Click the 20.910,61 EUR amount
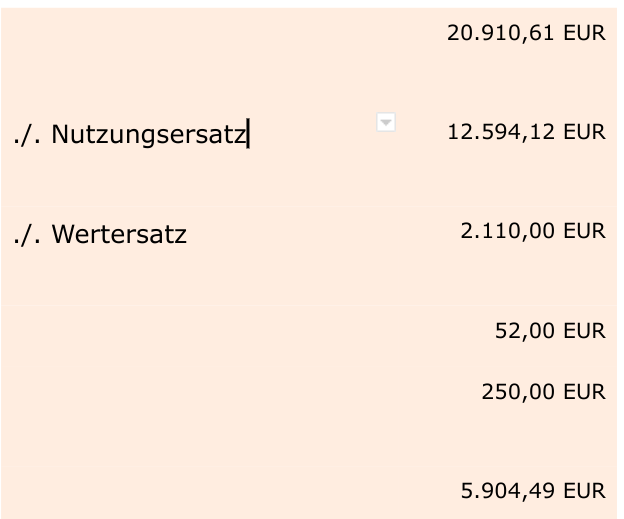This screenshot has width=624, height=519. [526, 33]
